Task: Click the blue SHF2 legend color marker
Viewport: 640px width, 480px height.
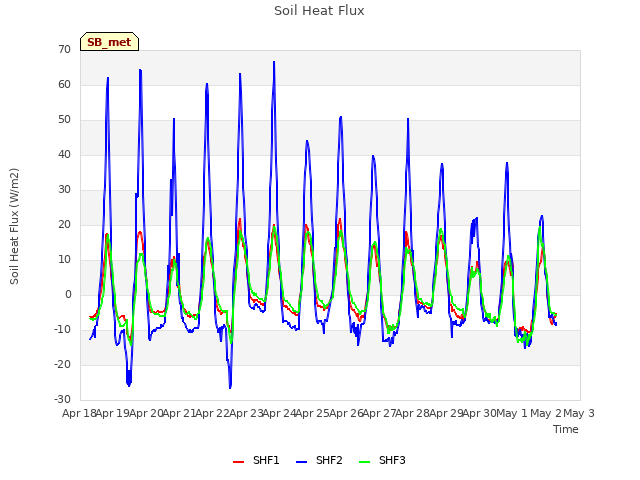Action: point(301,462)
